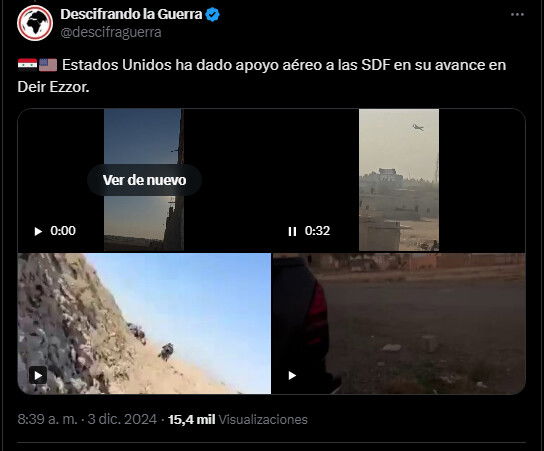Open the tweet timestamp 8:39 a. m. 3 dic. 2024
This screenshot has height=451, width=544.
(87, 419)
